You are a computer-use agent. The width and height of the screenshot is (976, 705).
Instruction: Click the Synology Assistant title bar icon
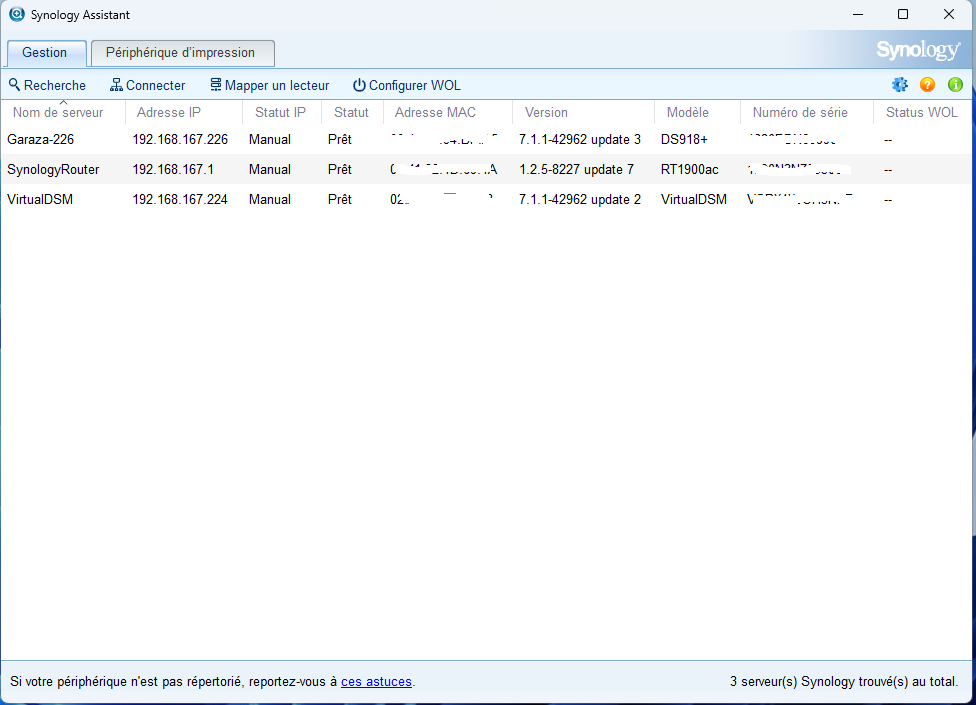click(17, 14)
